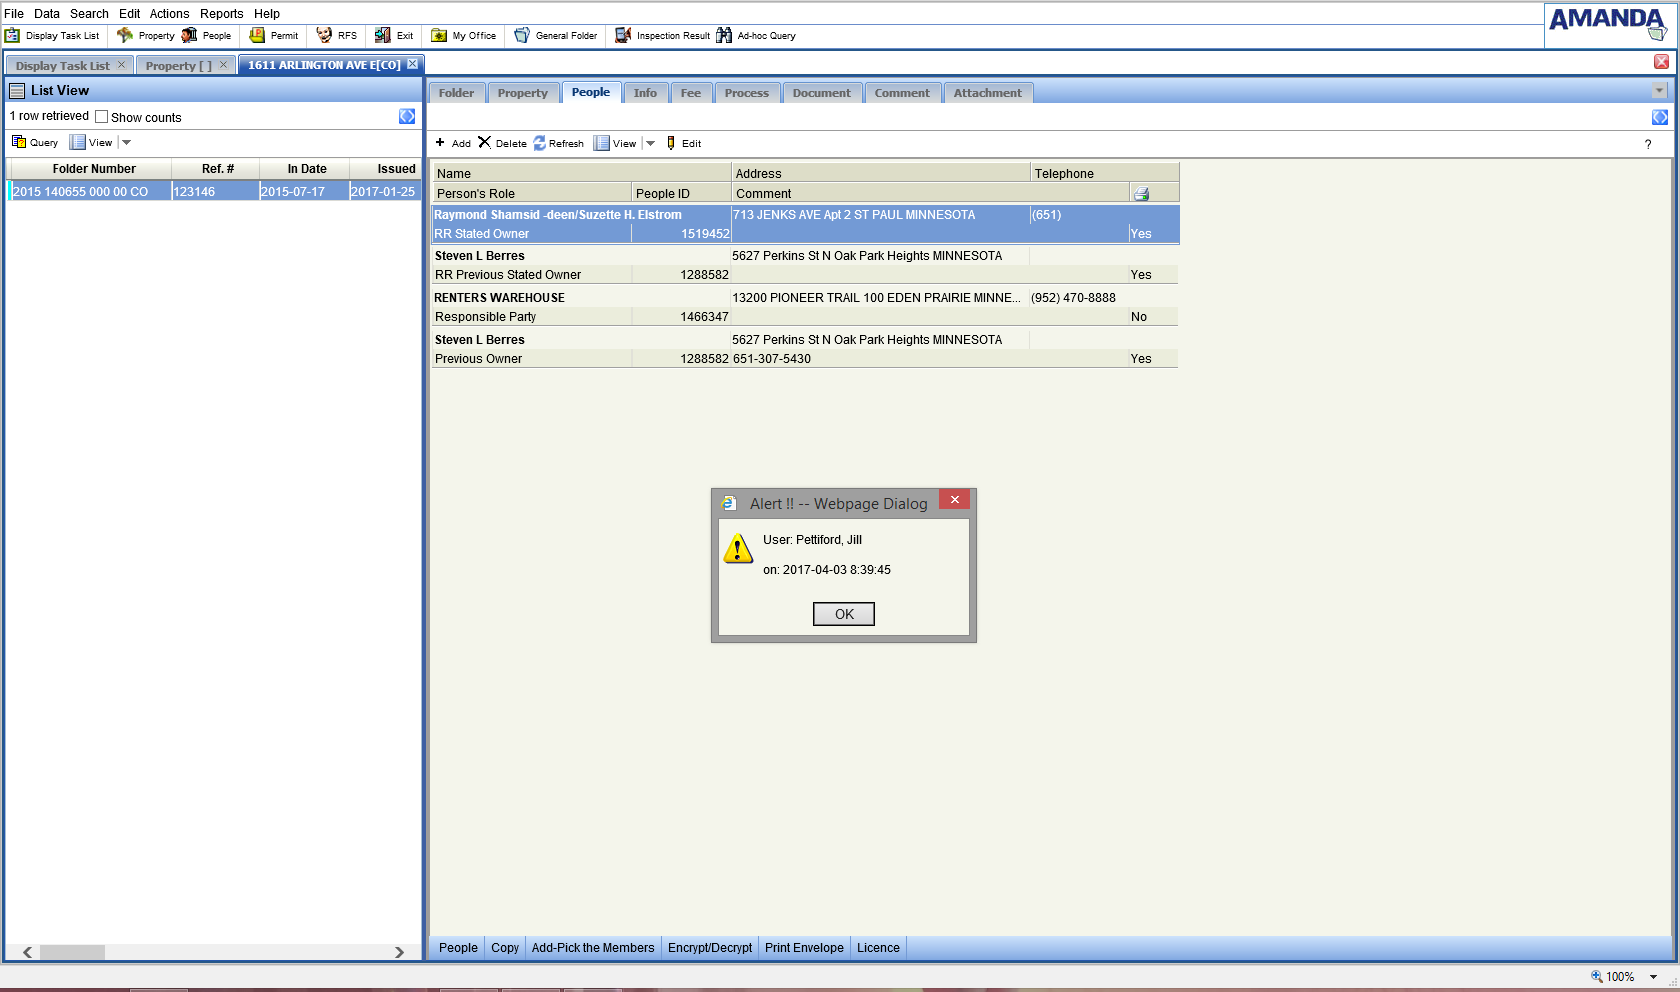Click the RFS toolbar icon
Viewport: 1680px width, 992px height.
tap(324, 36)
